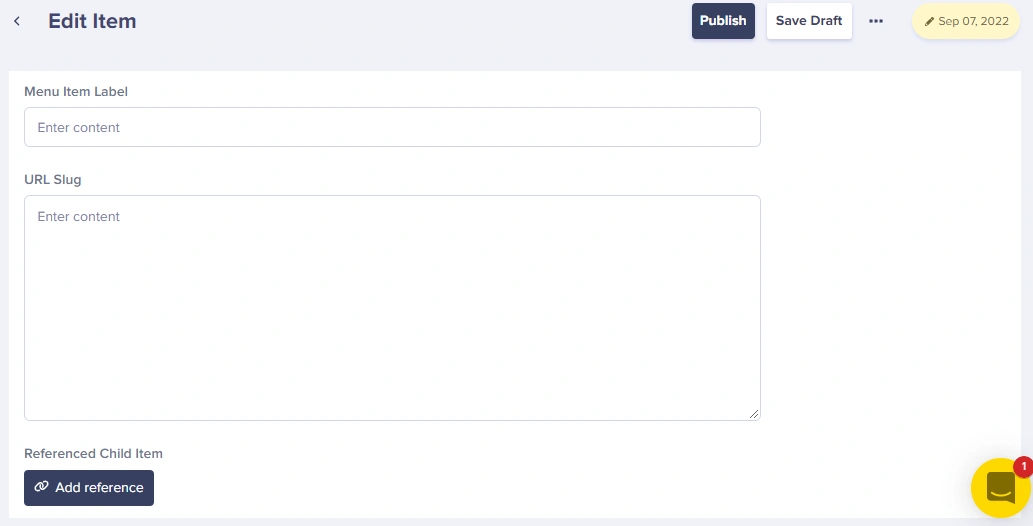Click the 'Menu Item Label' field label
Viewport: 1033px width, 526px height.
76,91
